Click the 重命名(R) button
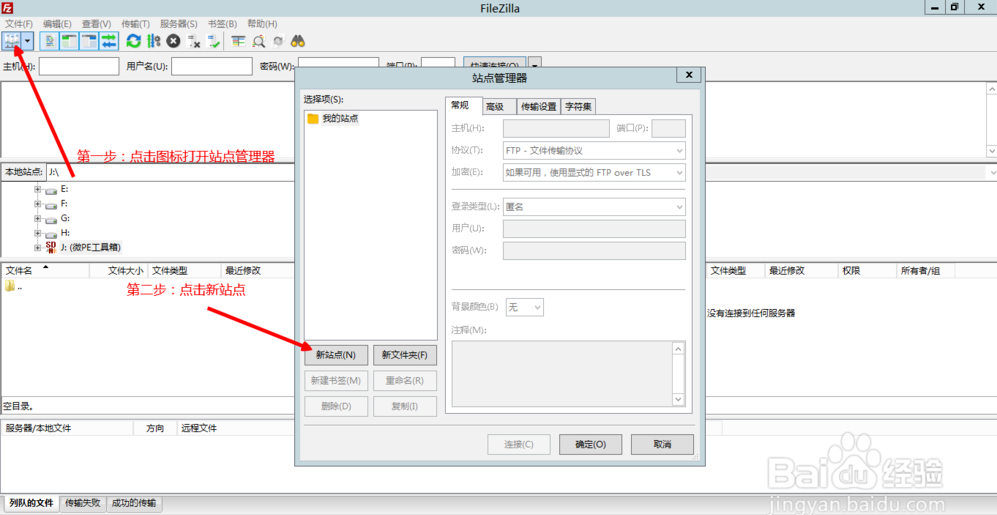 pos(405,380)
